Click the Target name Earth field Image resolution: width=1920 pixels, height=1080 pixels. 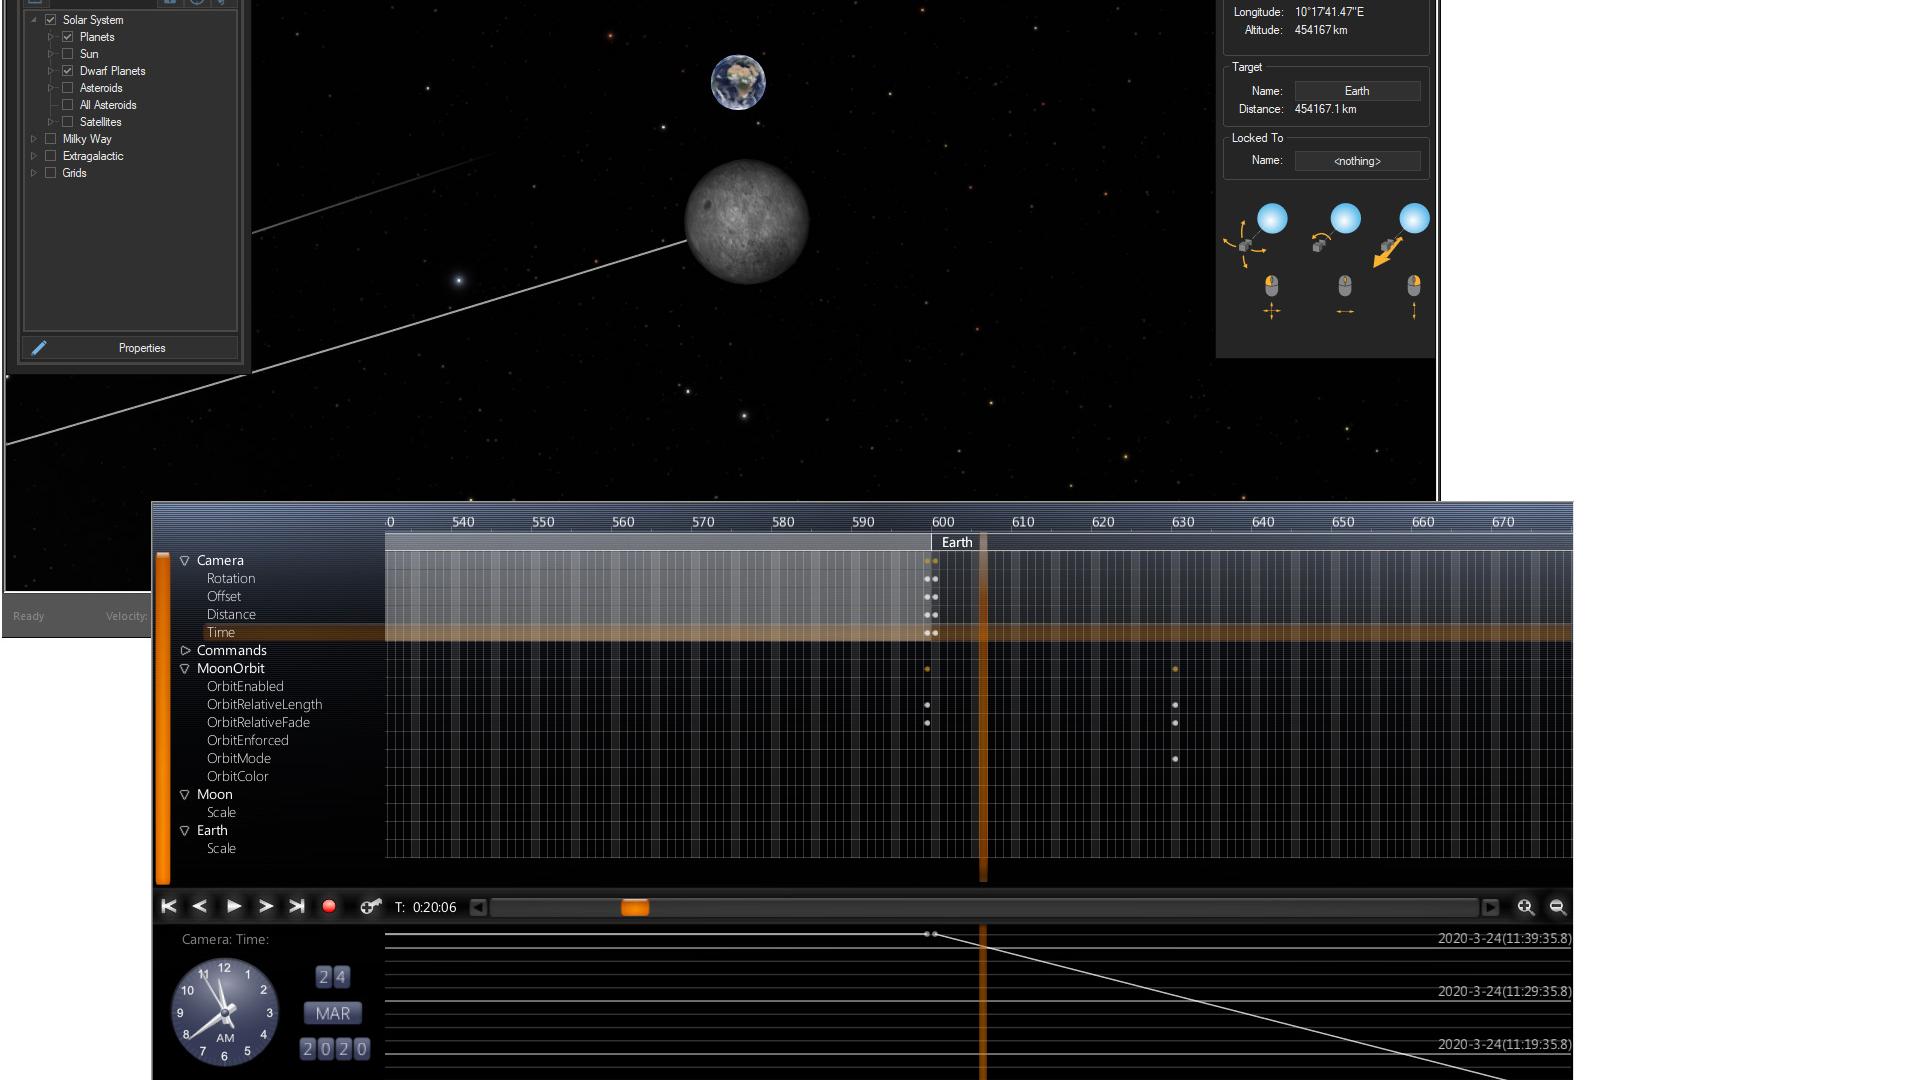(1357, 91)
